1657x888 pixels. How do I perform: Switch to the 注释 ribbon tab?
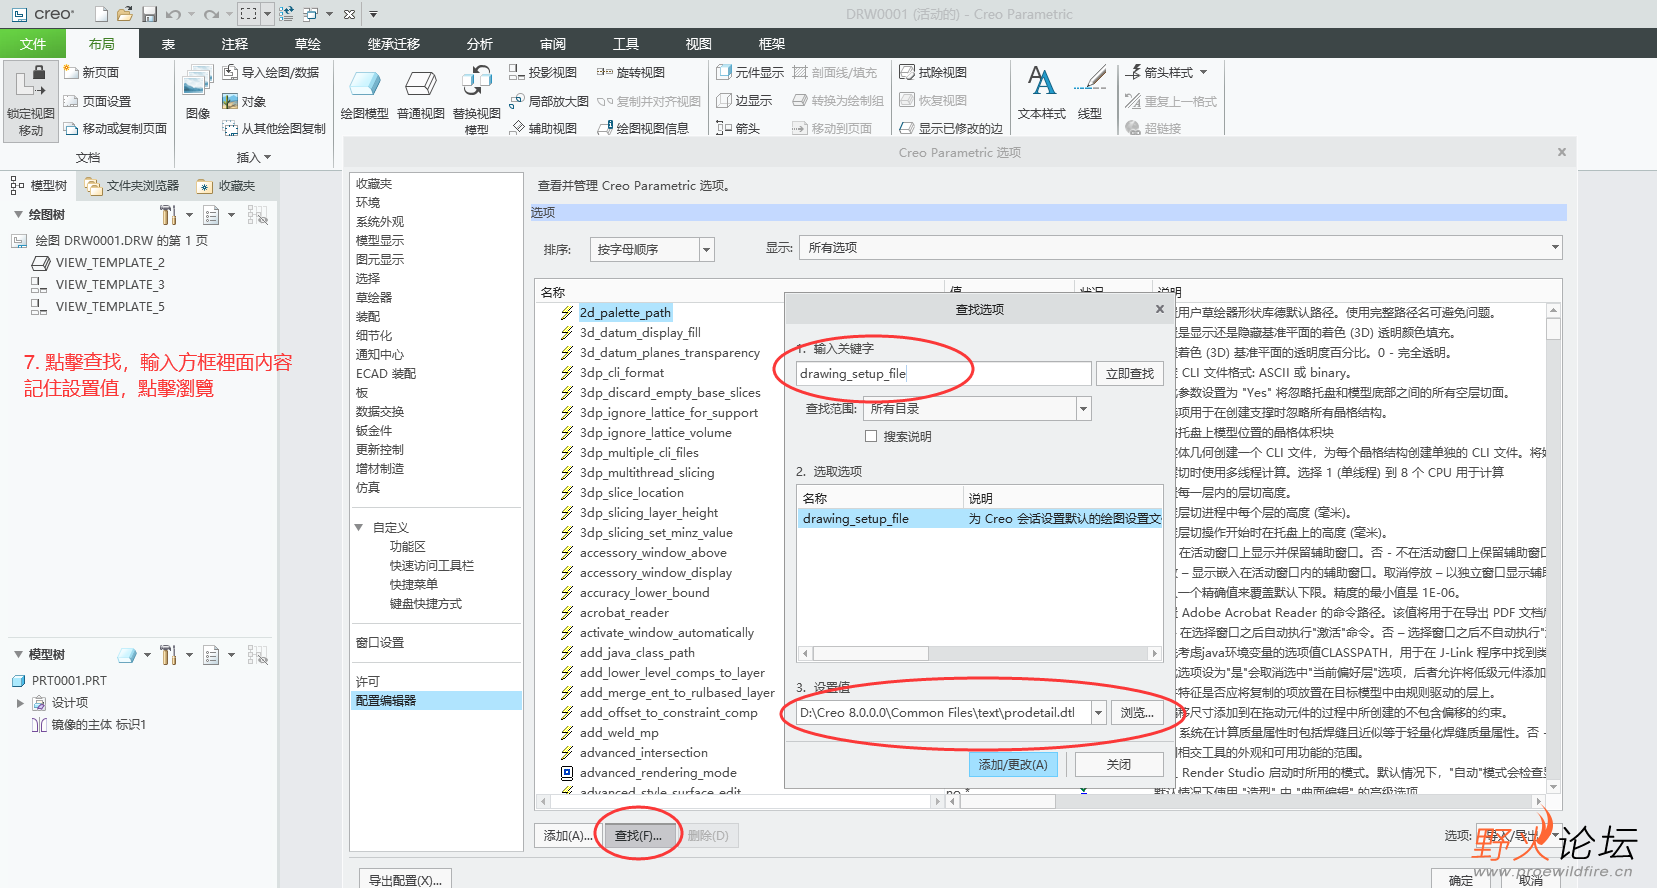pos(235,44)
